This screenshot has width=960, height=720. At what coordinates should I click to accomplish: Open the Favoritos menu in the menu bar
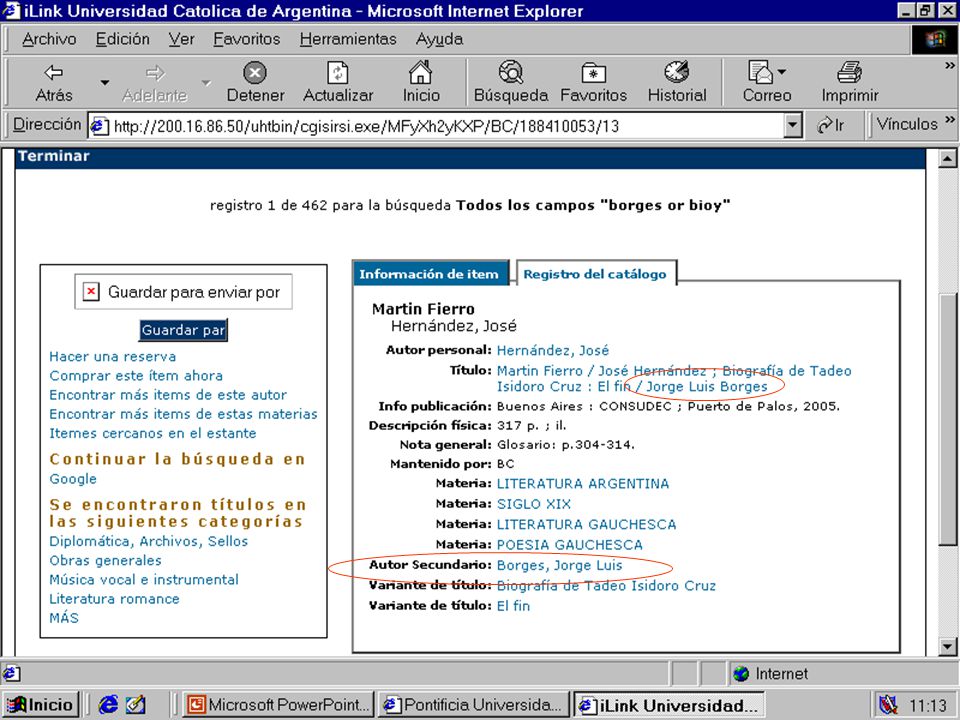click(247, 39)
